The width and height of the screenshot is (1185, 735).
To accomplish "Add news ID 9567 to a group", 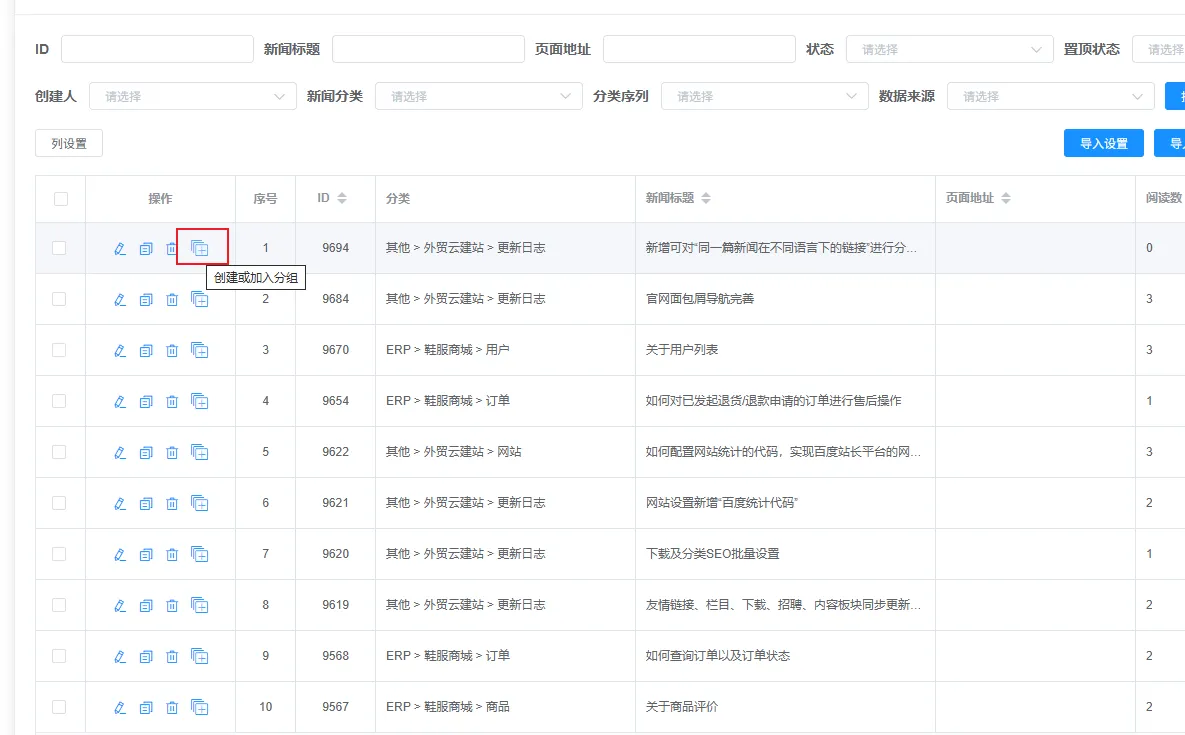I will coord(200,707).
